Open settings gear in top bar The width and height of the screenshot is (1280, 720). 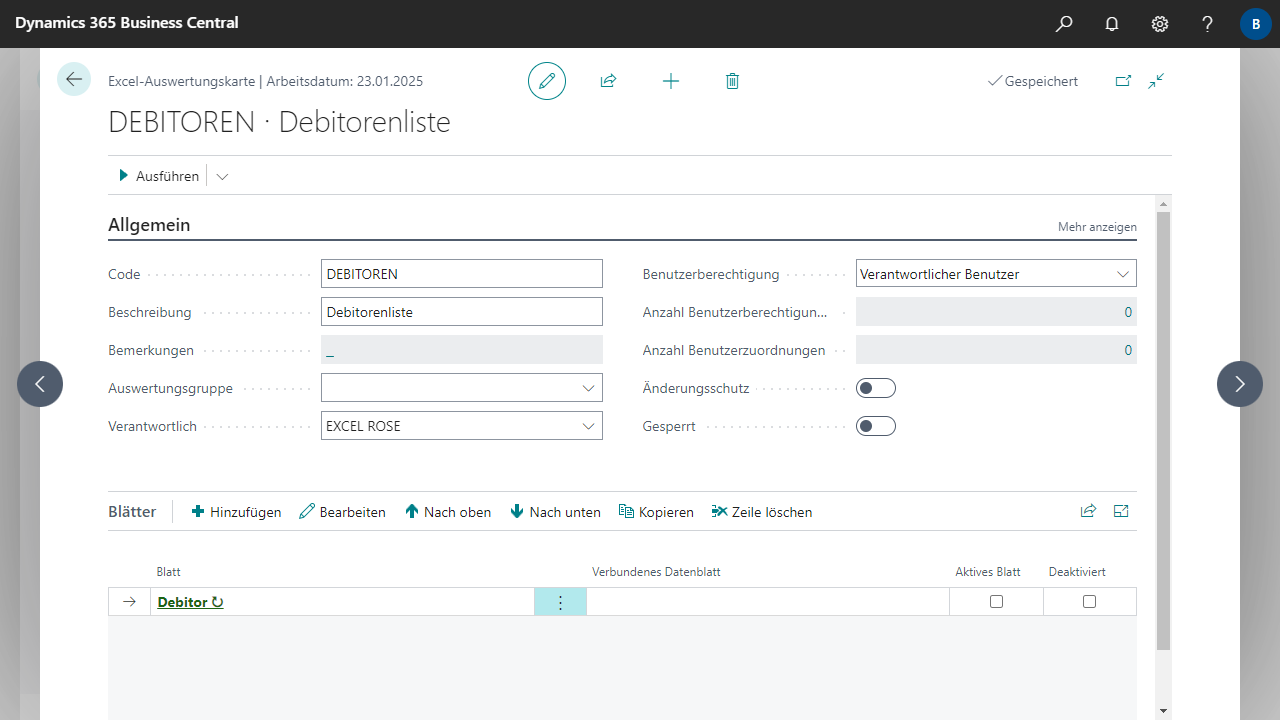(x=1160, y=23)
